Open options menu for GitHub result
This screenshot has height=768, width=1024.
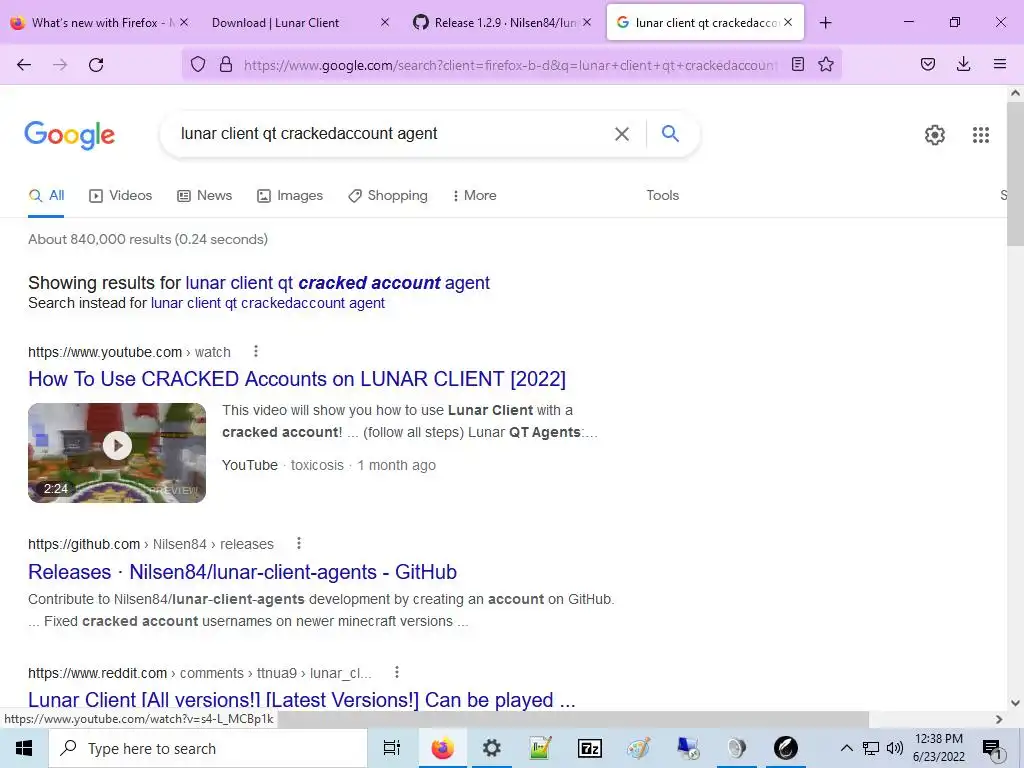pos(298,543)
